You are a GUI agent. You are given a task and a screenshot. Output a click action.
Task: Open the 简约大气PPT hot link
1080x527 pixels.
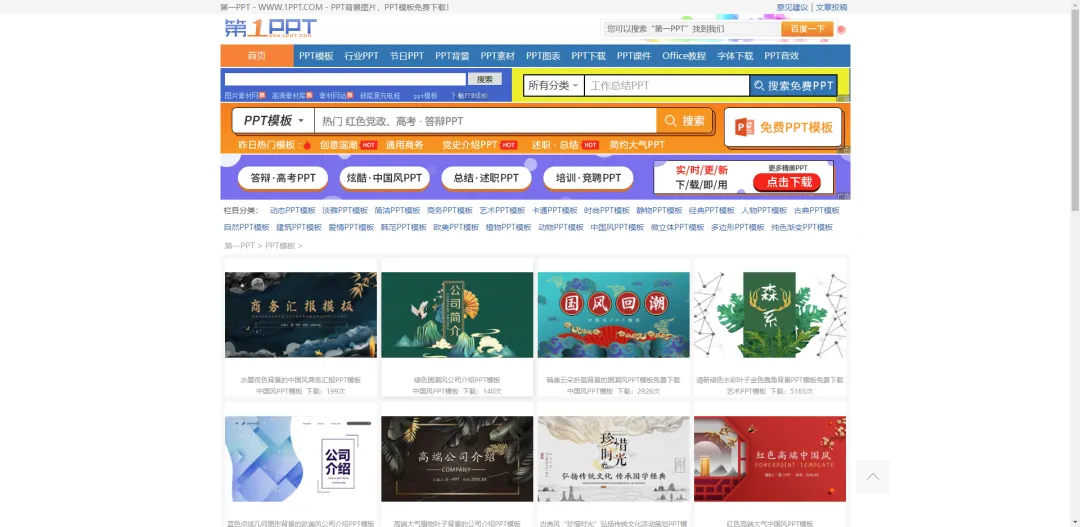tap(637, 145)
